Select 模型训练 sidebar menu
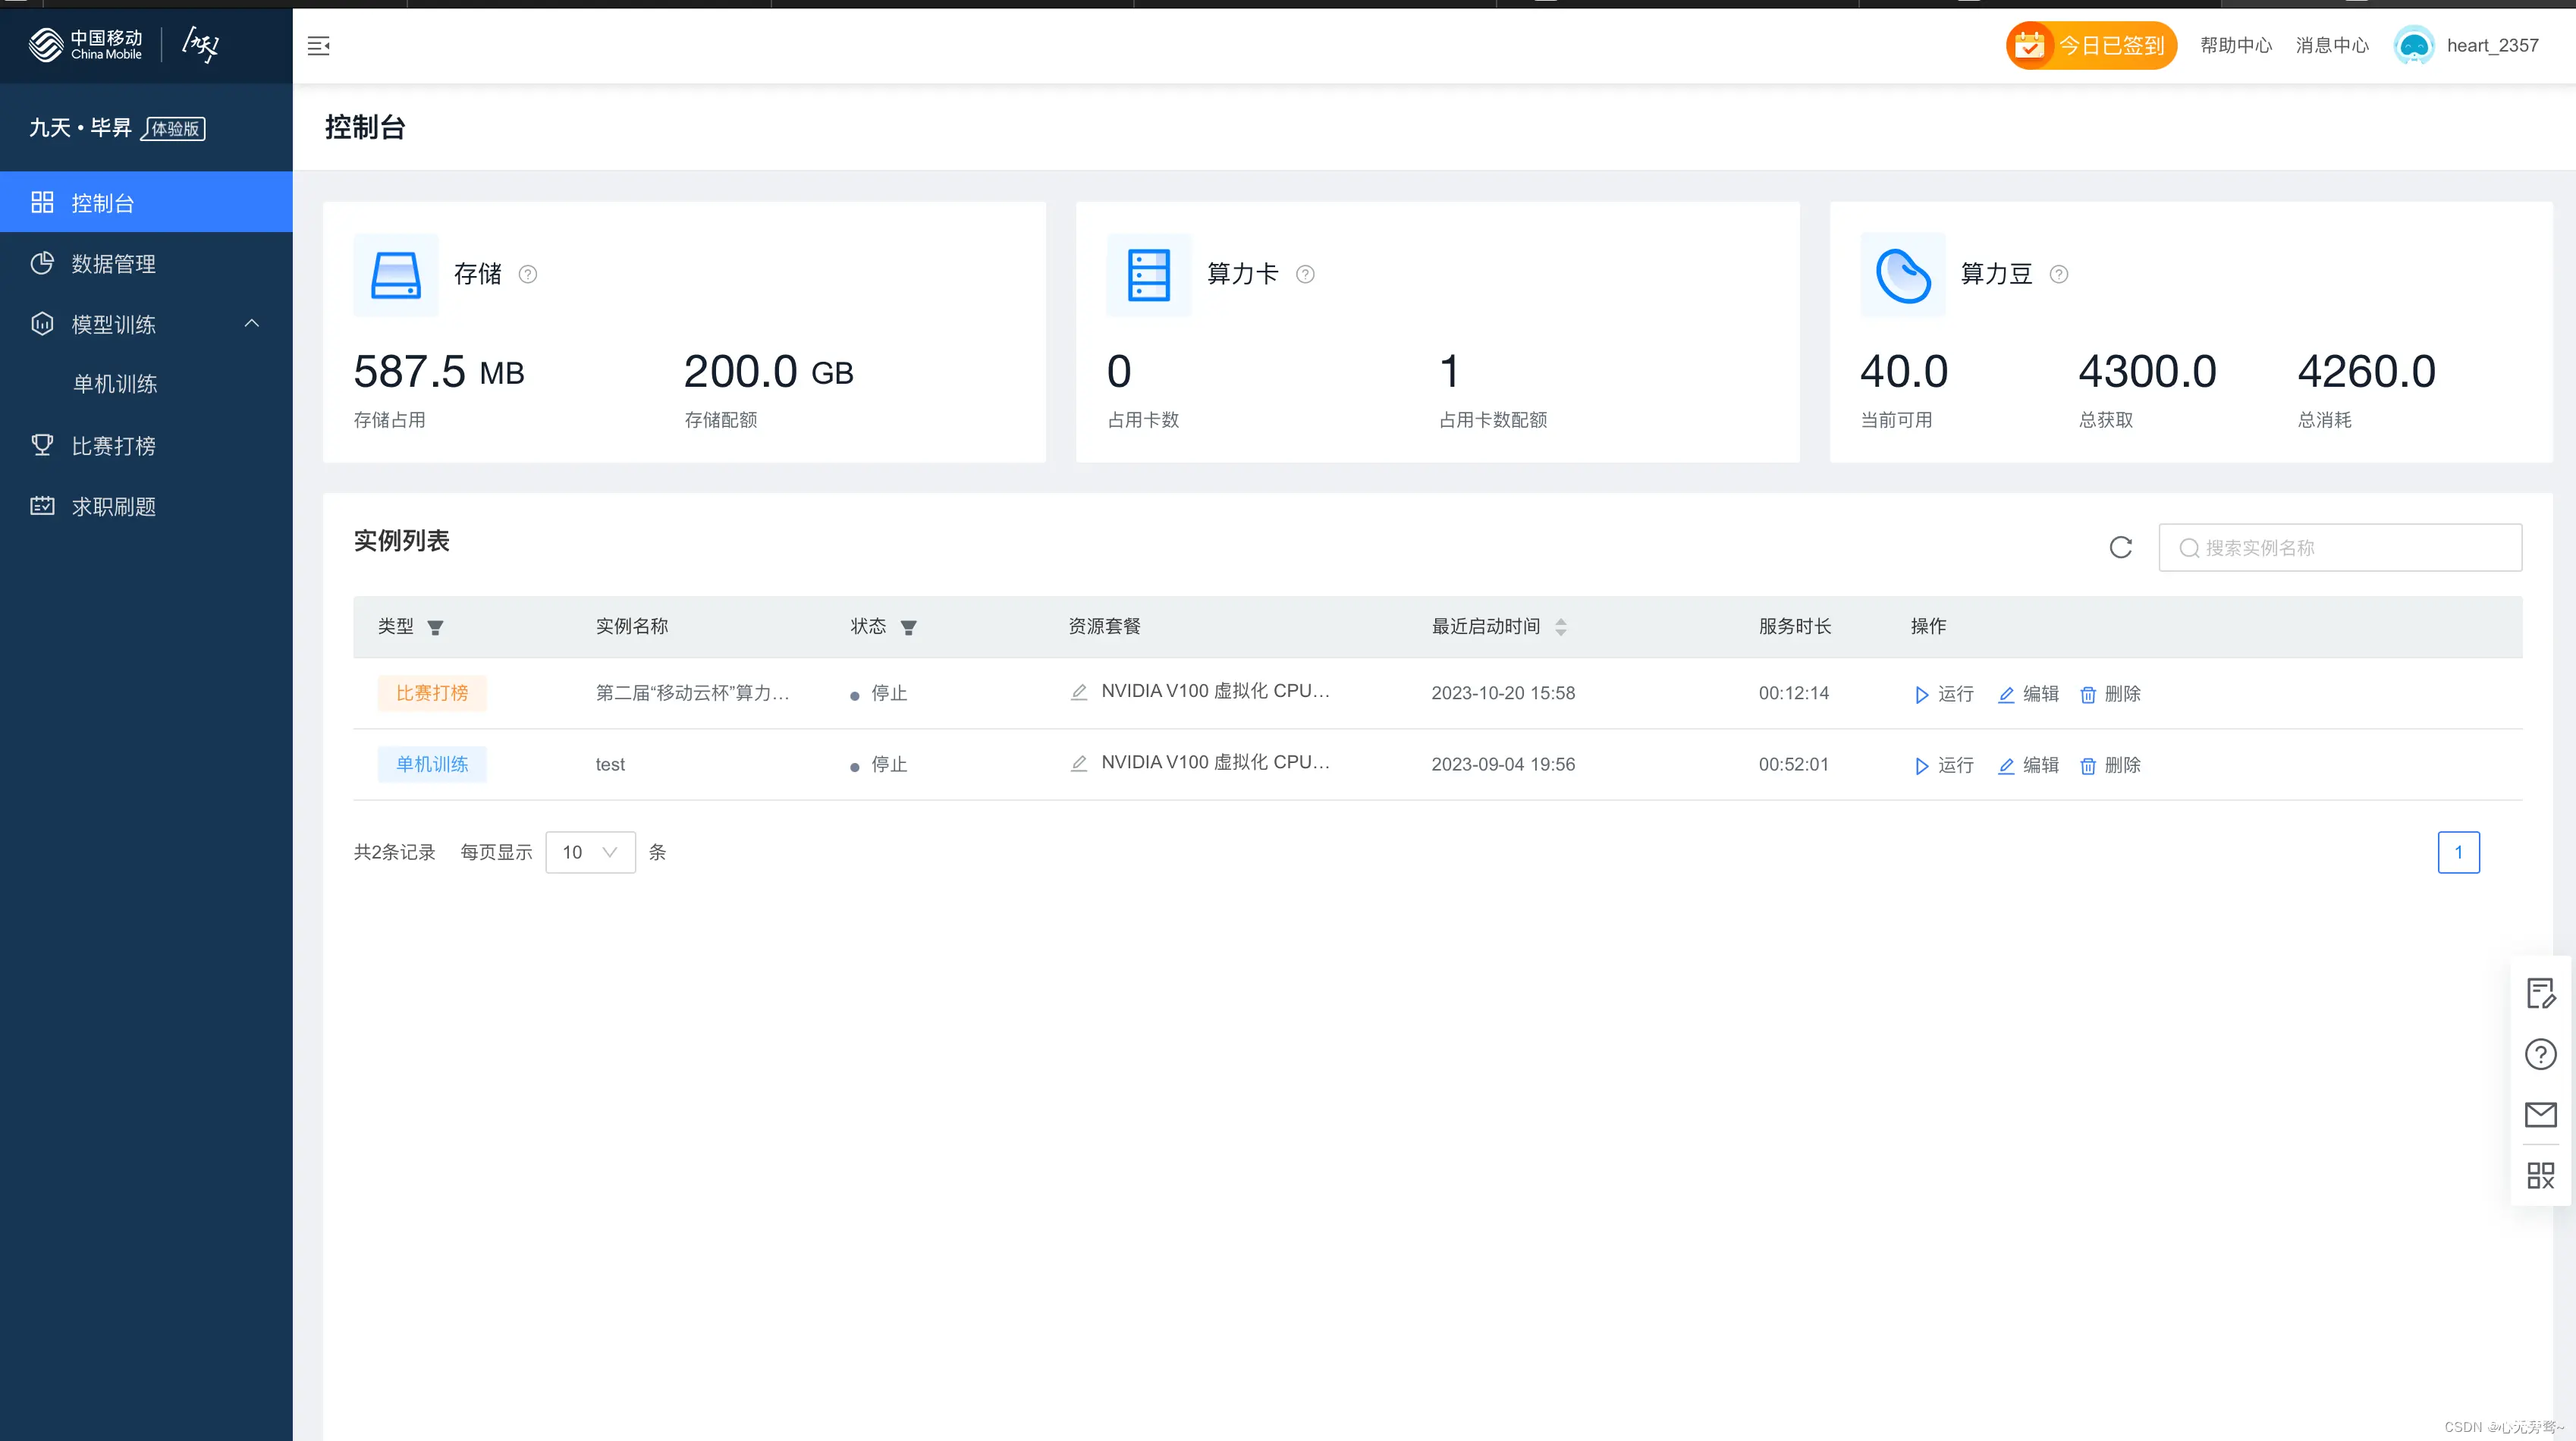Viewport: 2576px width, 1441px height. 146,324
